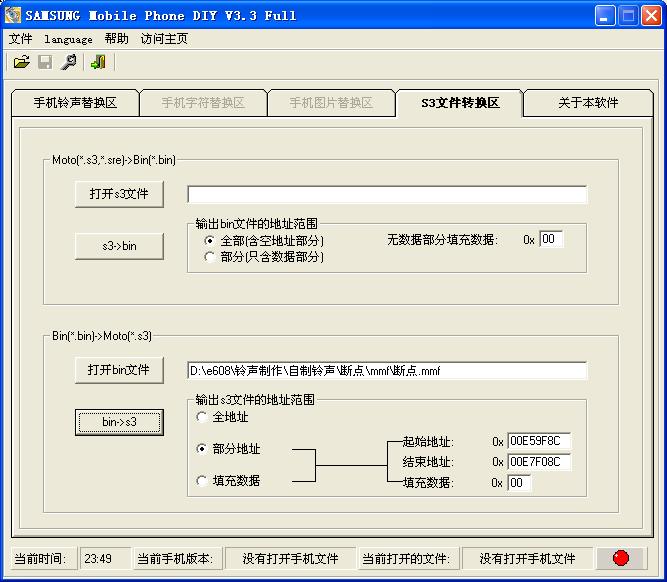
Task: Click the app icon in the title bar
Action: tap(12, 15)
